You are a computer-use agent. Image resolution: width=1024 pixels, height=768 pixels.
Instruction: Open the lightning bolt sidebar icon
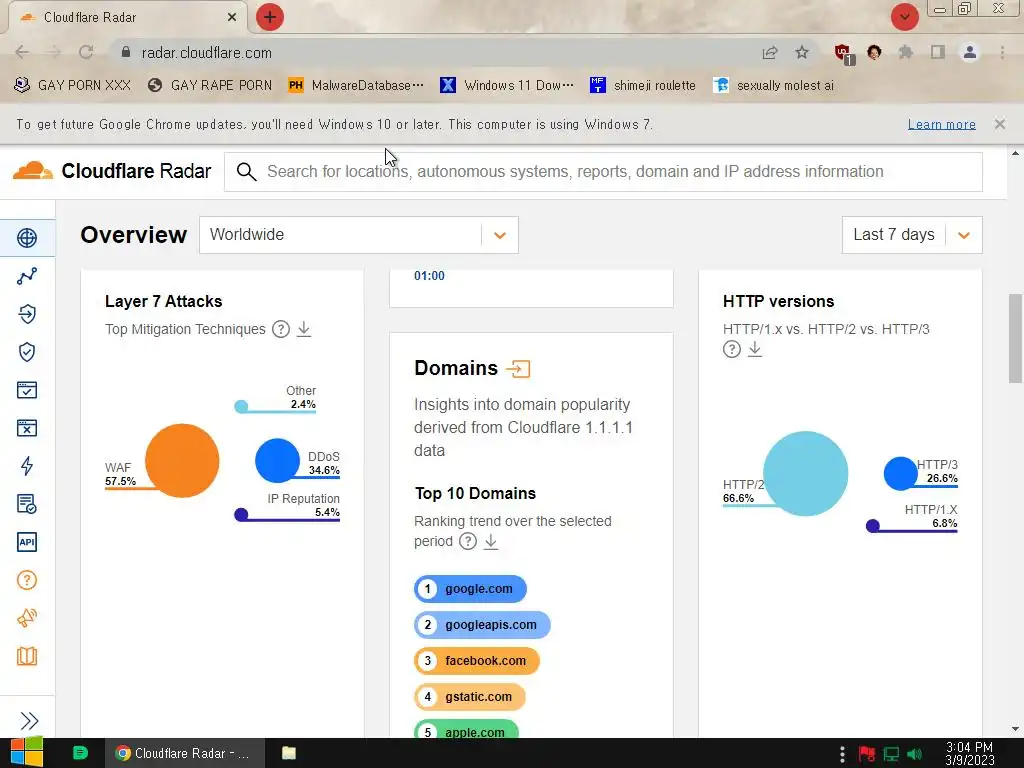[x=27, y=466]
